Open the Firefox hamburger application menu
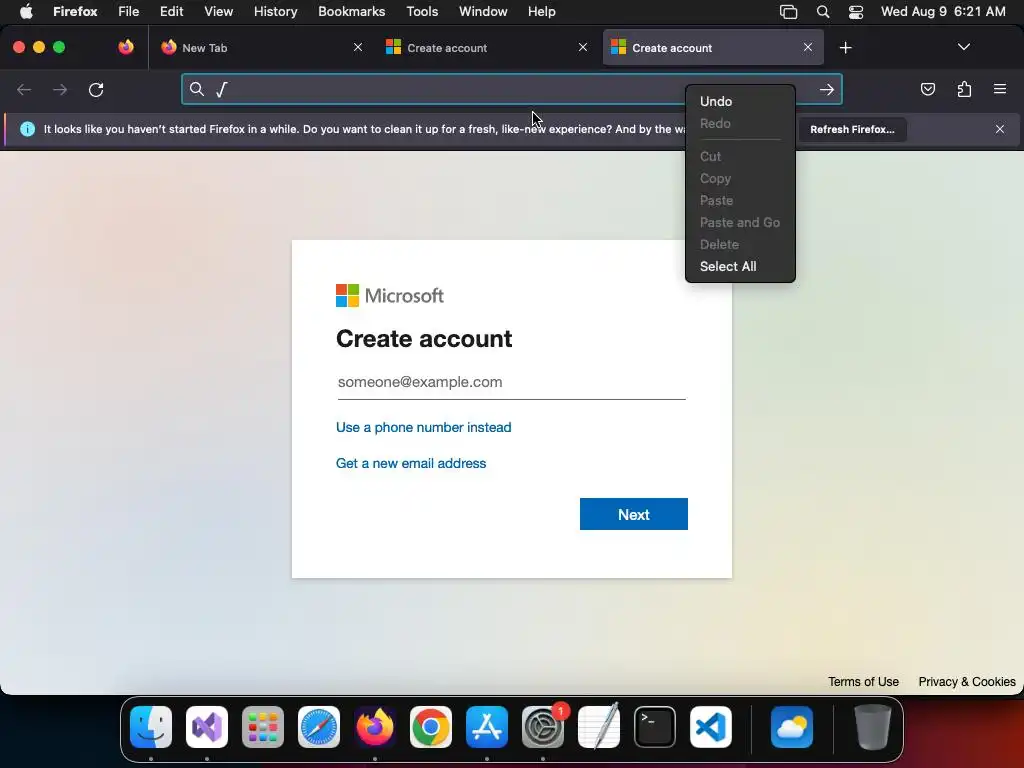Screen dimensions: 1024x768 [x=1000, y=89]
